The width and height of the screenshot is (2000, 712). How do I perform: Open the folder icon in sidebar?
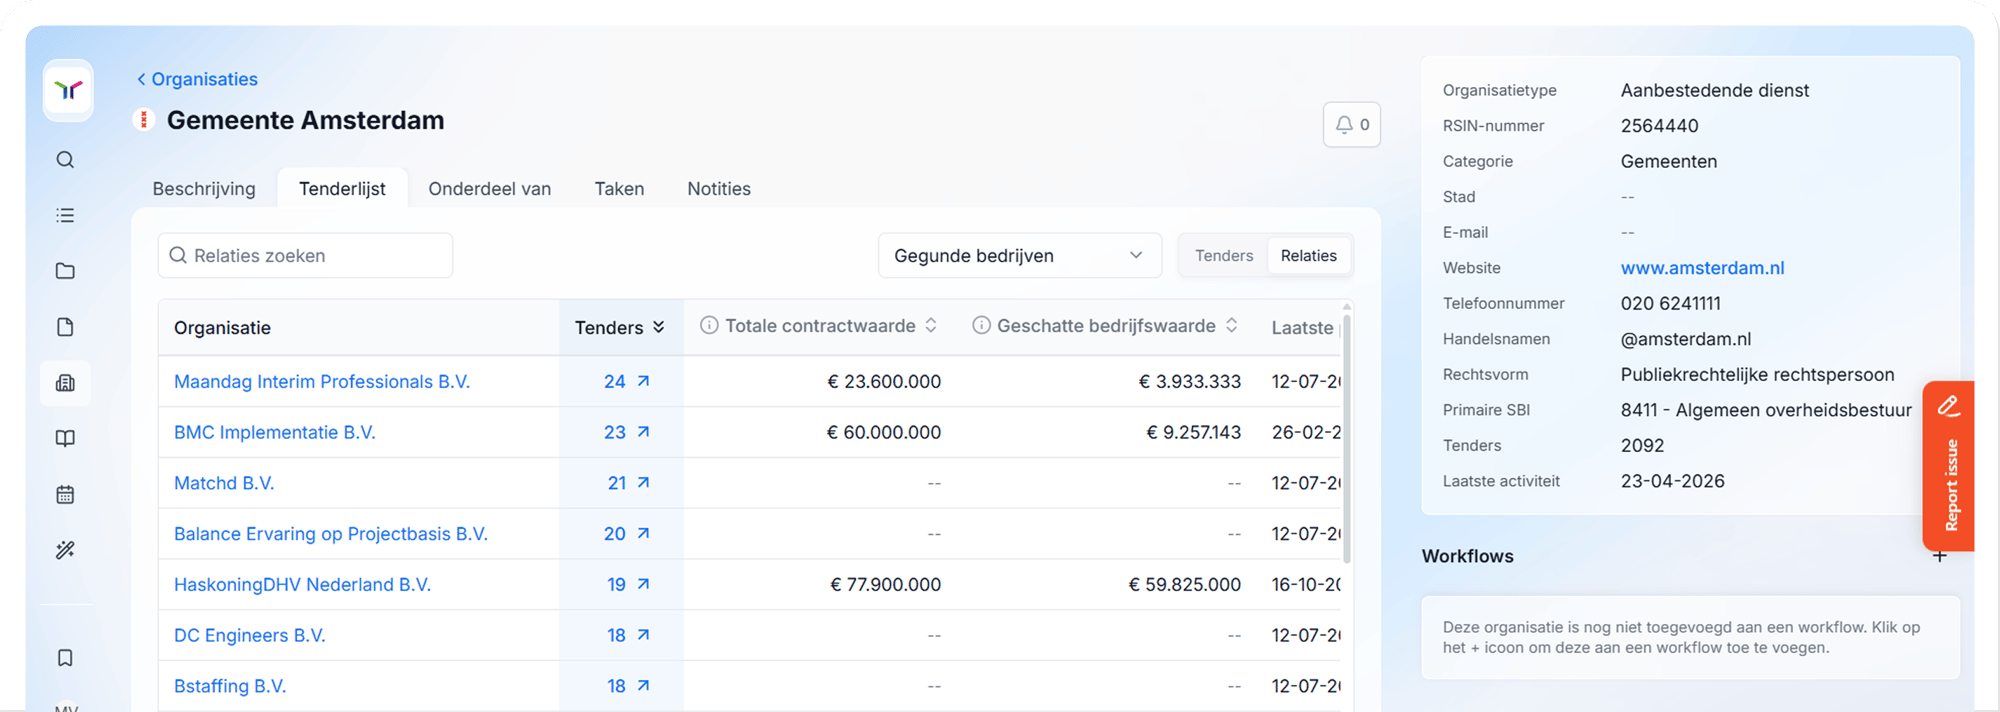(65, 271)
